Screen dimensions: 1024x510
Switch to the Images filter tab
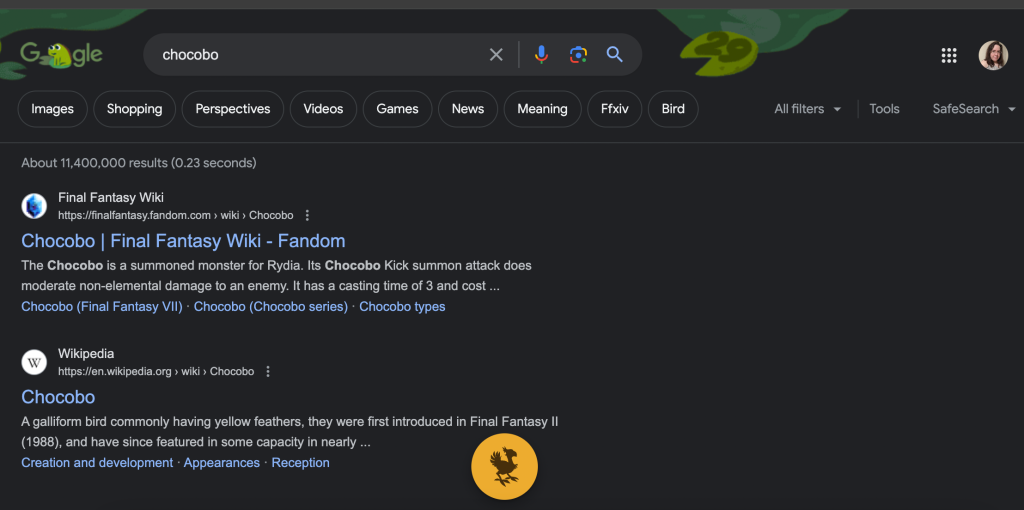point(52,109)
